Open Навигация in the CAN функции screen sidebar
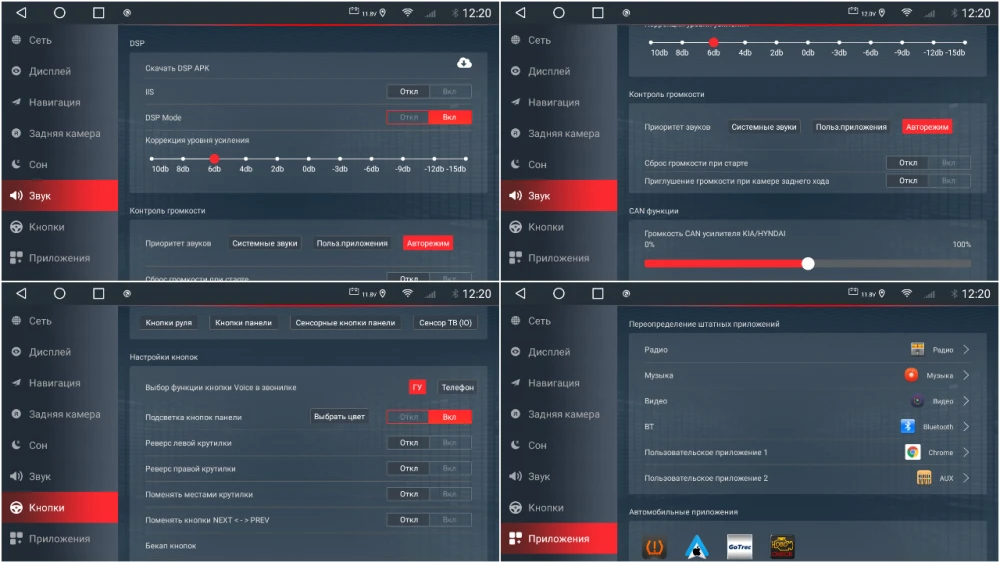The height and width of the screenshot is (562, 1000). click(559, 102)
